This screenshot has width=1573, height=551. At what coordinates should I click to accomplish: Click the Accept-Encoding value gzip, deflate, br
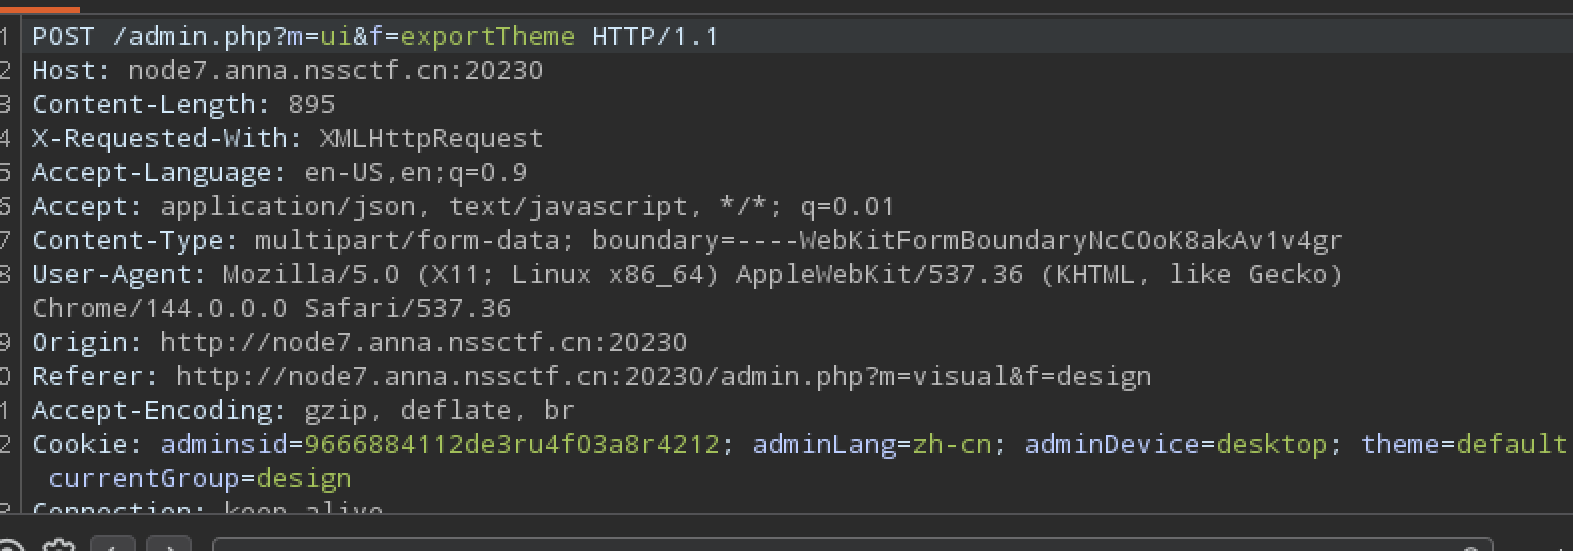(440, 411)
